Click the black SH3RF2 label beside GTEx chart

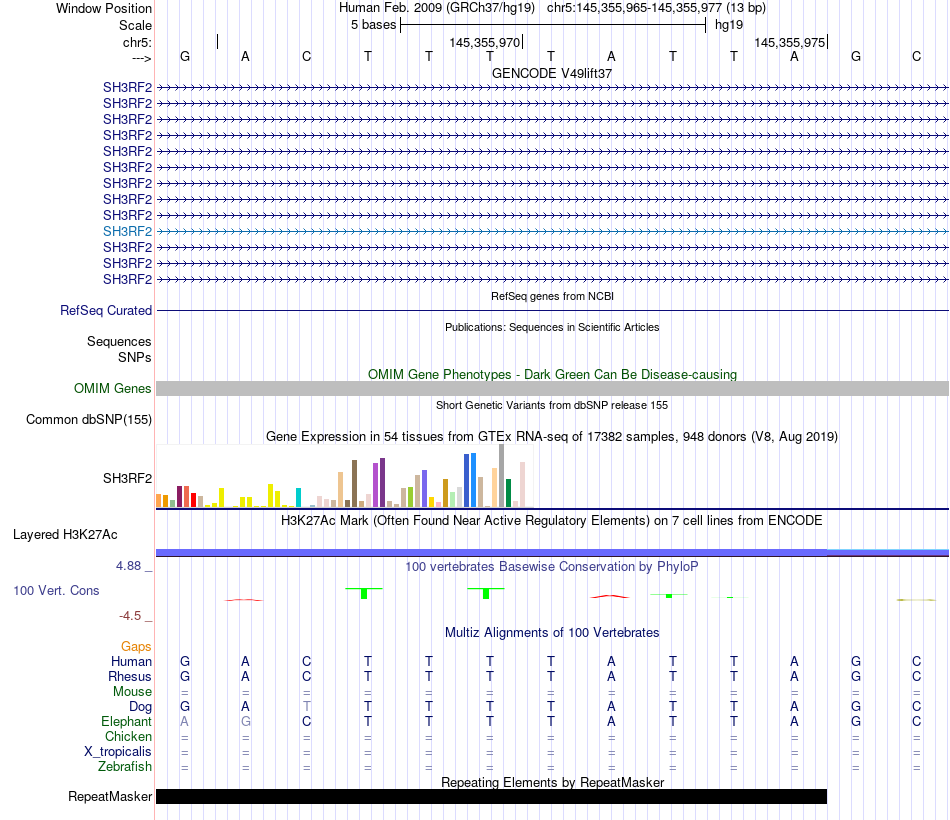click(127, 479)
